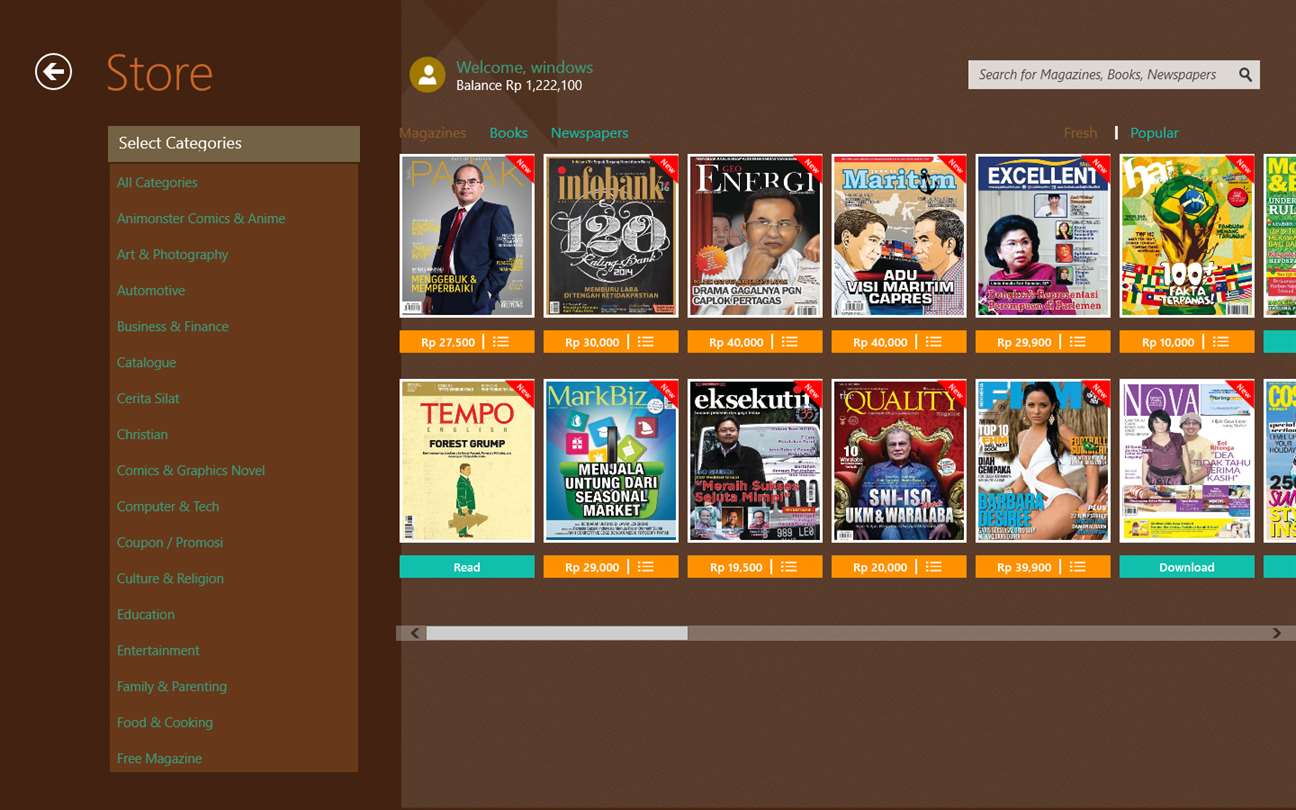Open the Infobank magazine cover

611,236
